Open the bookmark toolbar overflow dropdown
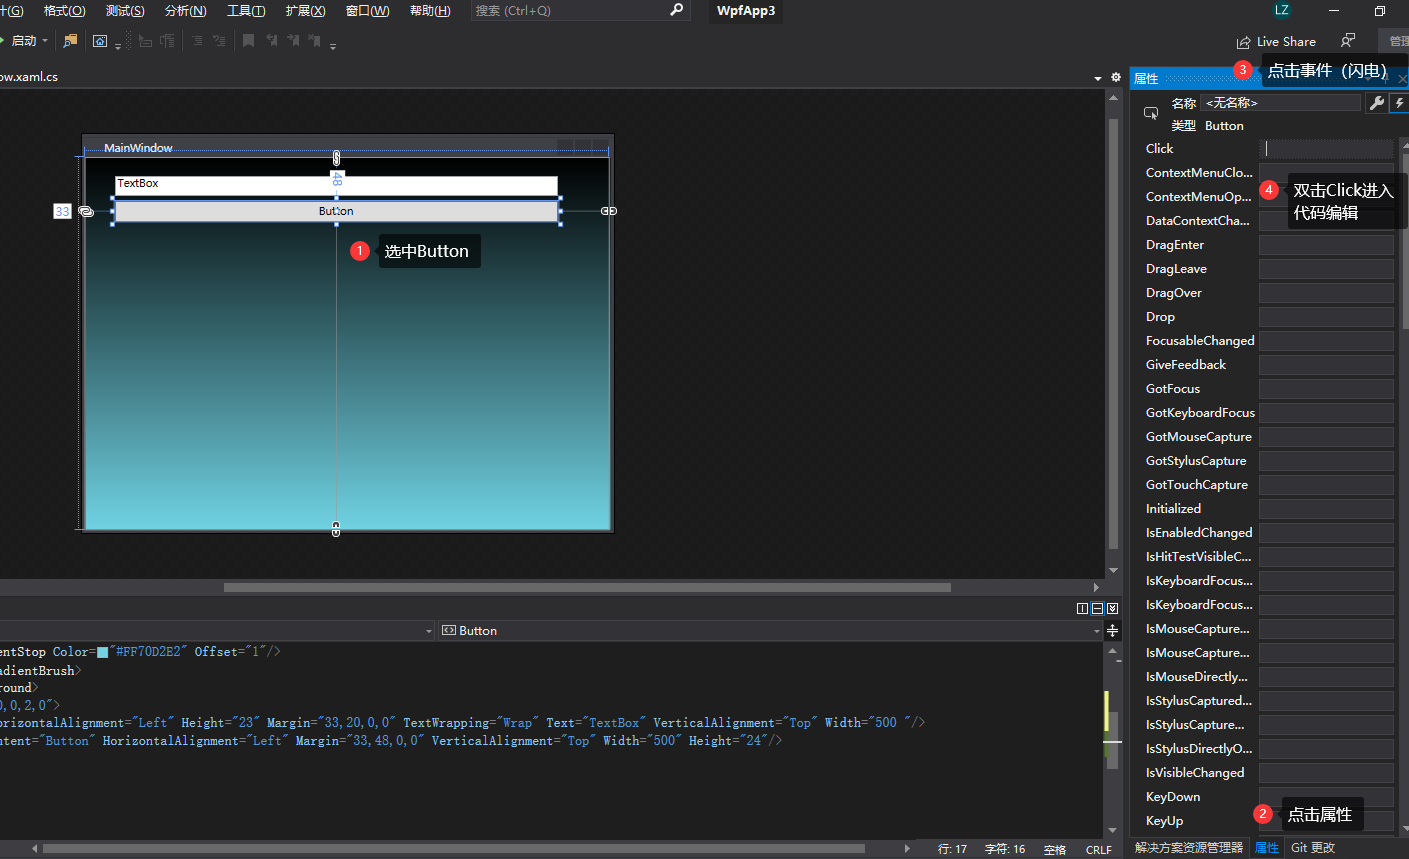Viewport: 1409px width, 859px height. [x=333, y=46]
